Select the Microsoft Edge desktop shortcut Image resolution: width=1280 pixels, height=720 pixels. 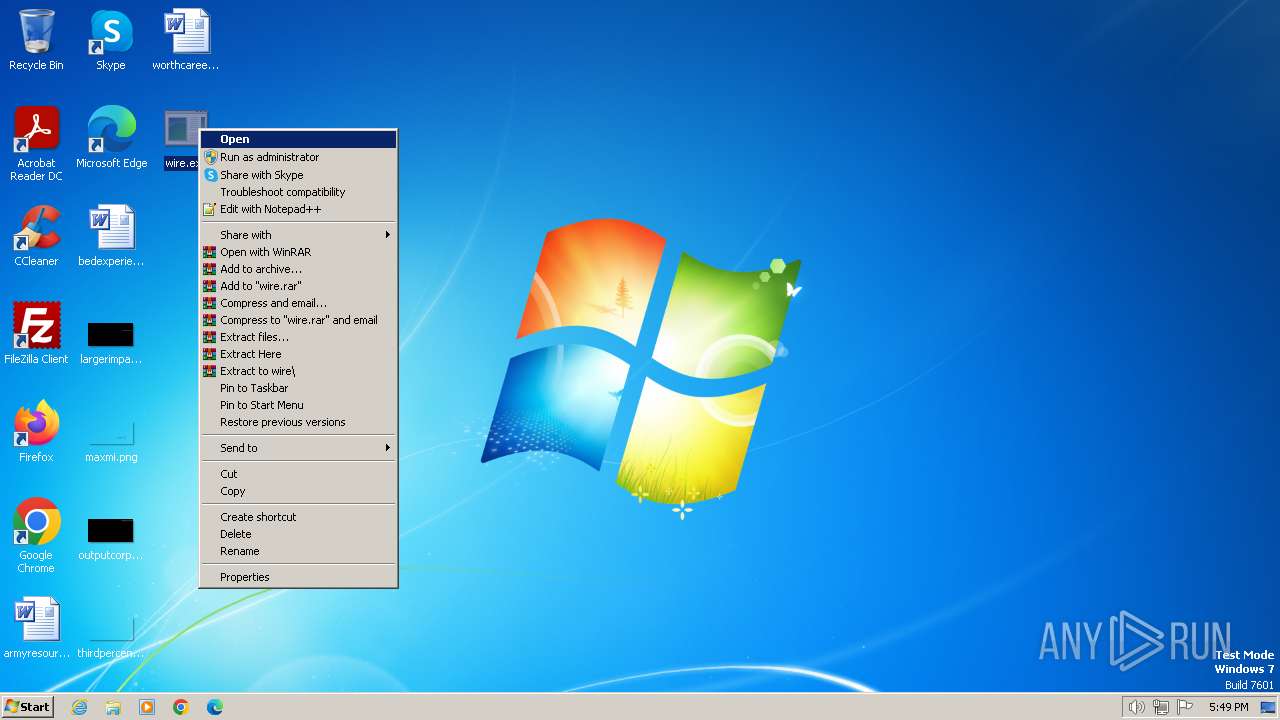(x=111, y=138)
